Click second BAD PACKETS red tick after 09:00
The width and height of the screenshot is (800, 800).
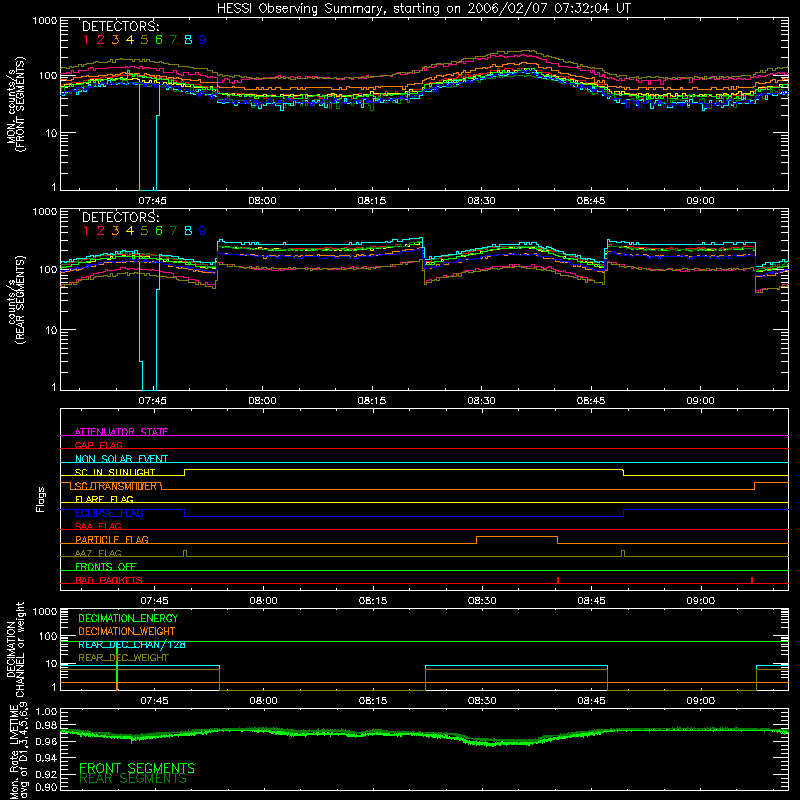click(752, 580)
